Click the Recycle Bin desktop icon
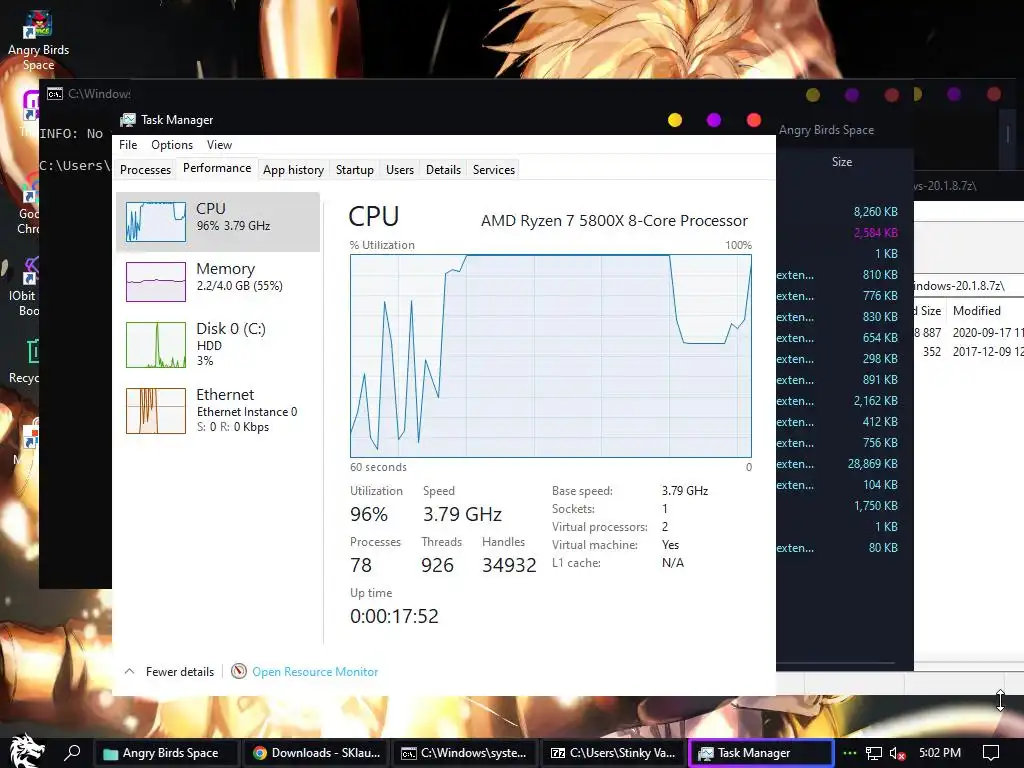 pyautogui.click(x=26, y=361)
